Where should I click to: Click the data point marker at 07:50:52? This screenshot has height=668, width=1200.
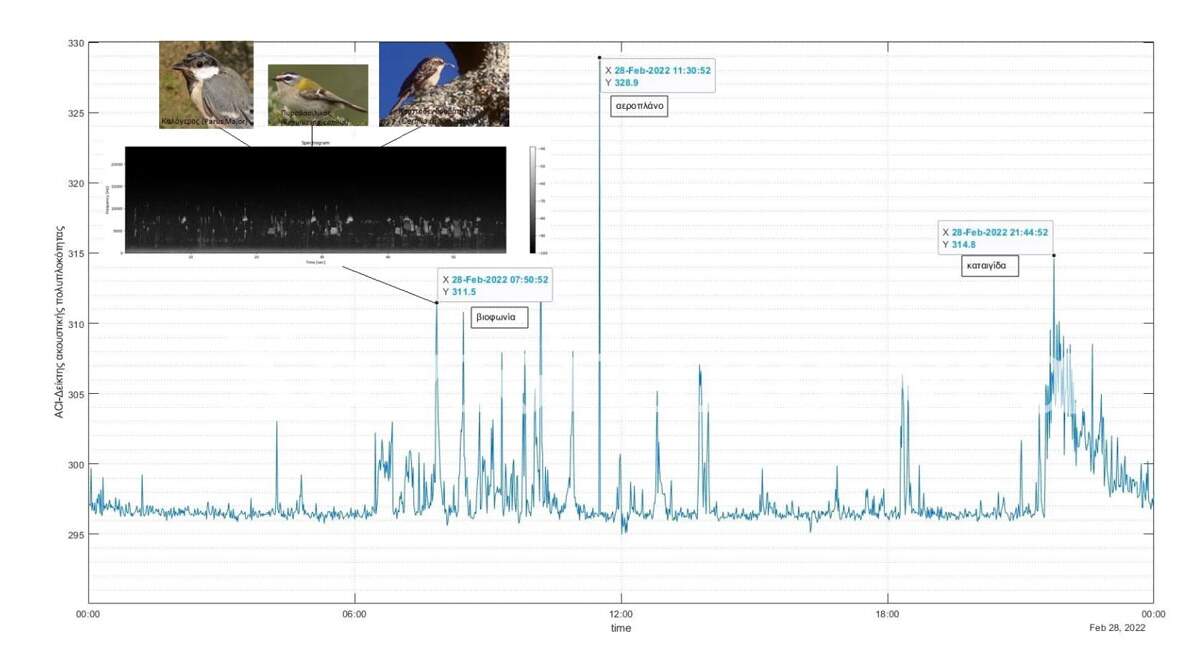click(x=436, y=302)
